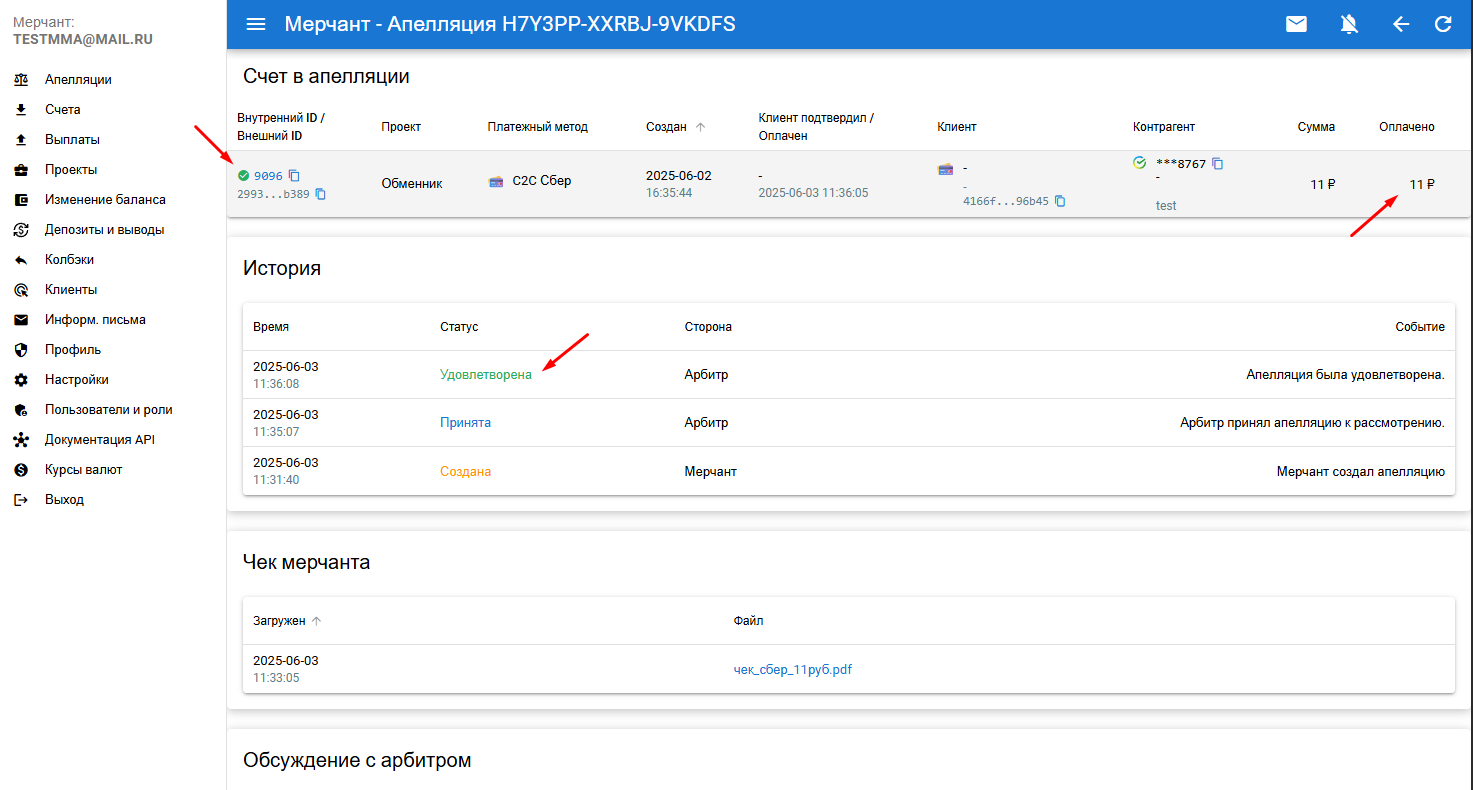Open Настройки in the sidebar
Screen dimensions: 1473x790
[76, 380]
